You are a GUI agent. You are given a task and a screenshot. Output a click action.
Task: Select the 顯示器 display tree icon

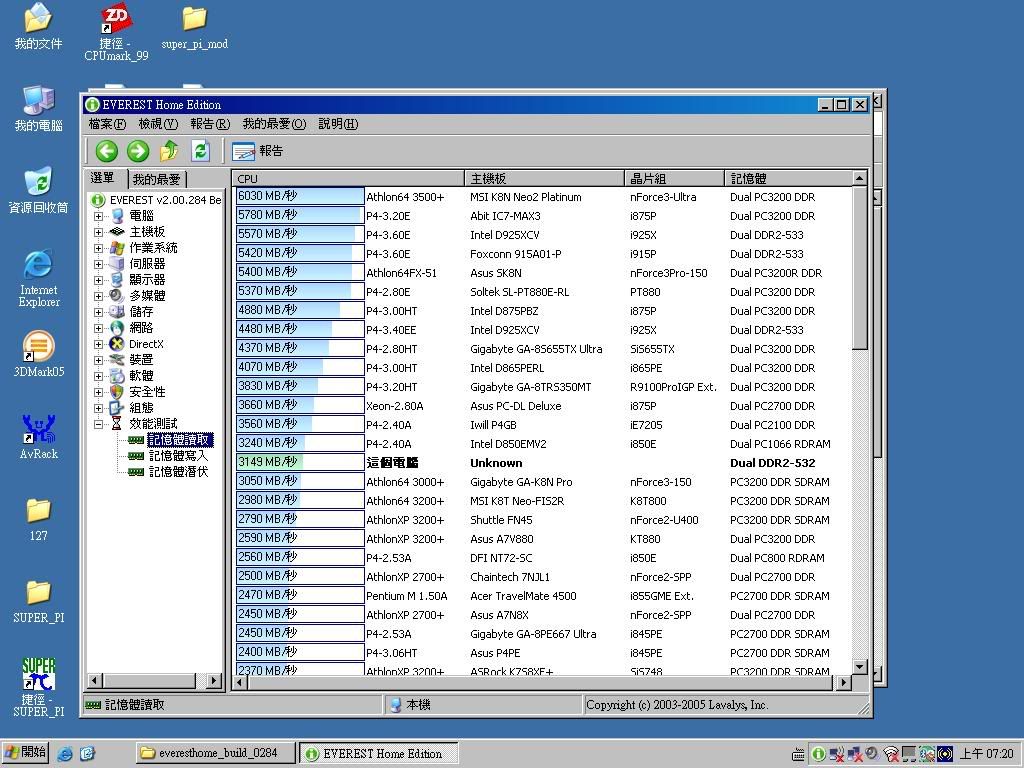pyautogui.click(x=117, y=280)
